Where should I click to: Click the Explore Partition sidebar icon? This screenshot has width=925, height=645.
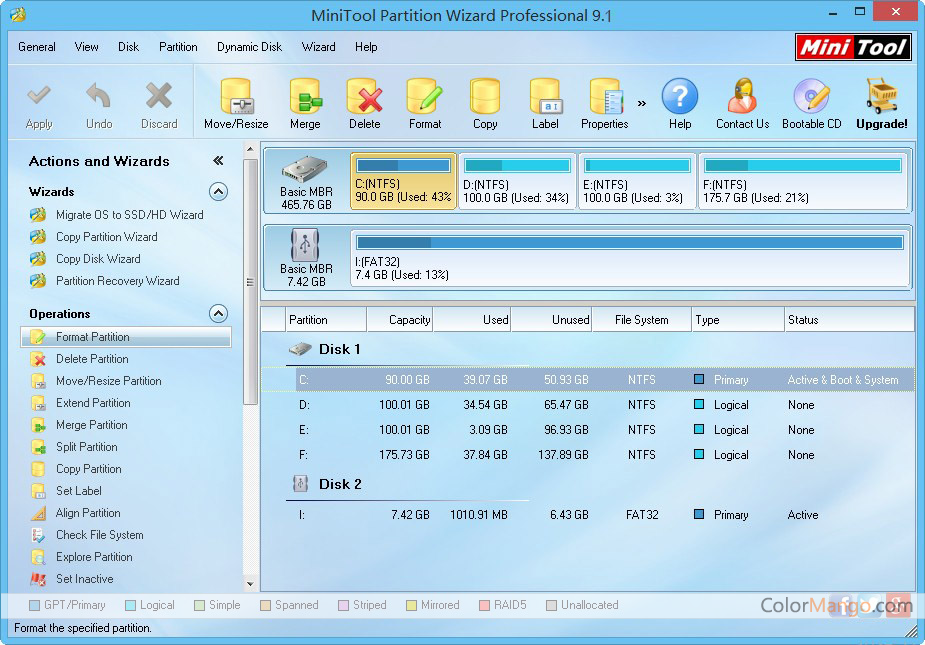[38, 556]
